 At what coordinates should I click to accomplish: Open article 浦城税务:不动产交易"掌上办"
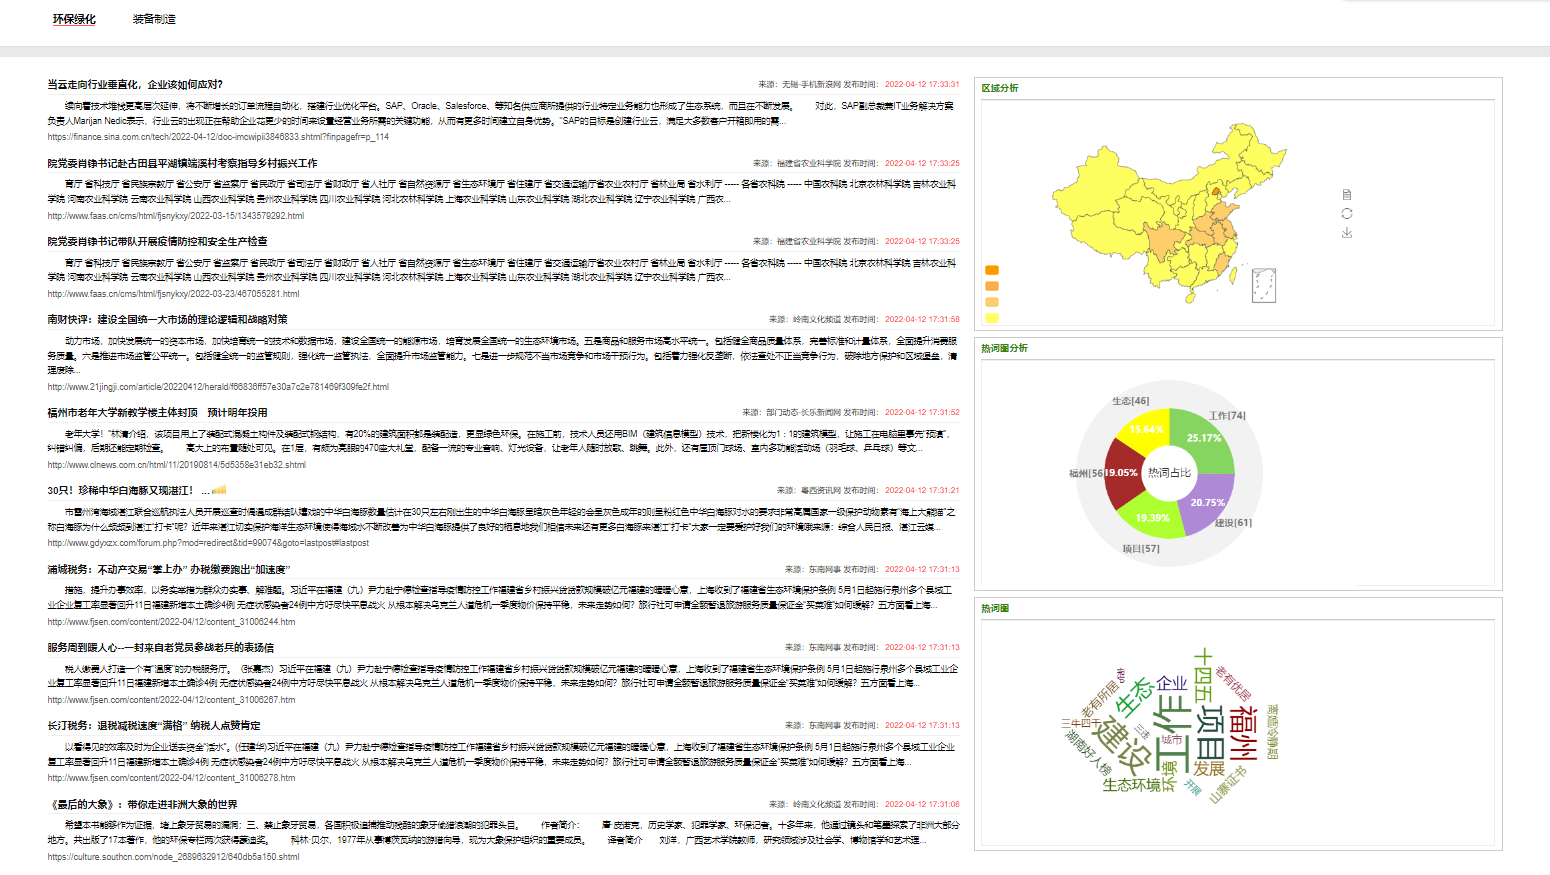point(168,569)
